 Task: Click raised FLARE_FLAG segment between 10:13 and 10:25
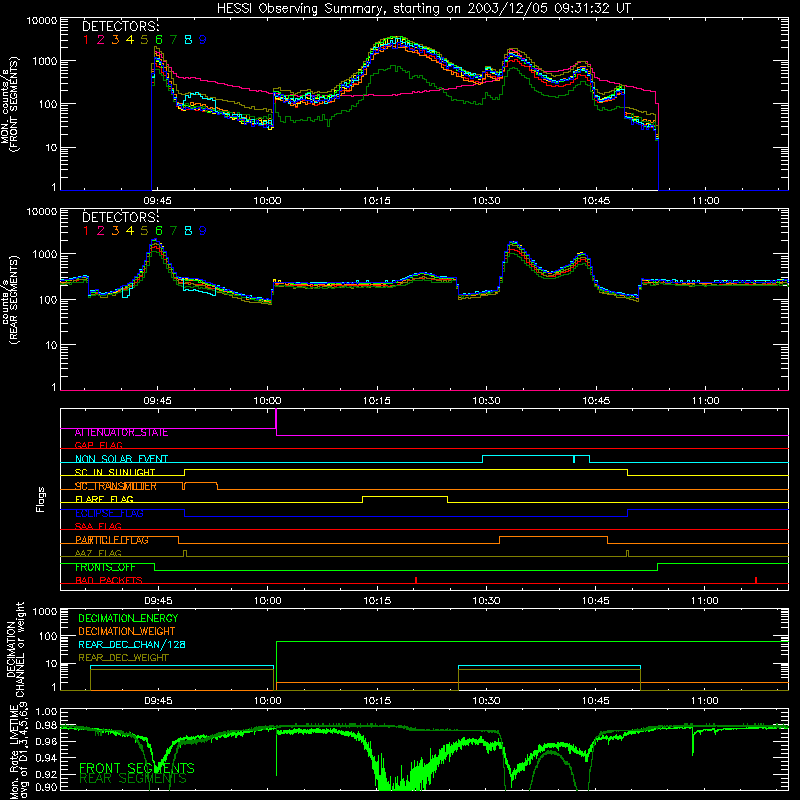tap(405, 496)
